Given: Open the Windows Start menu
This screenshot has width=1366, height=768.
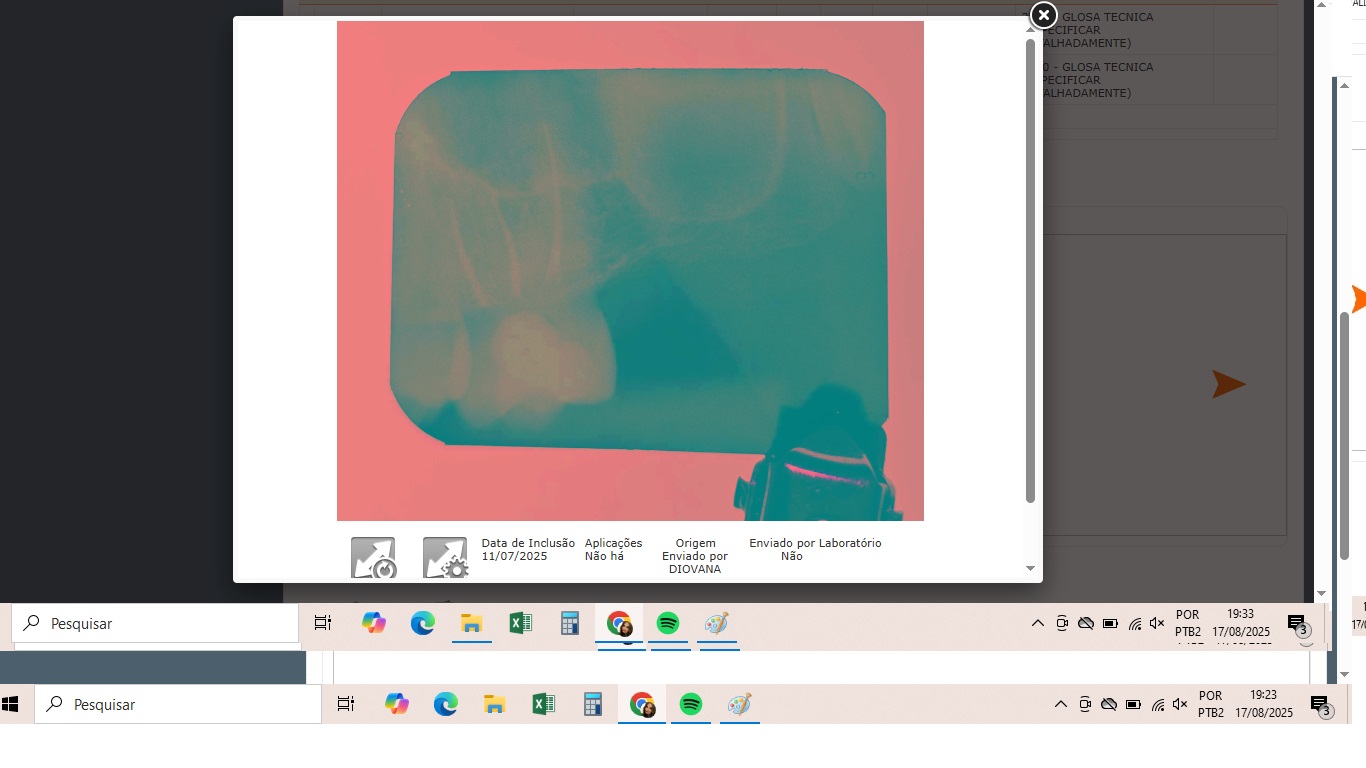Looking at the screenshot, I should click(x=11, y=704).
